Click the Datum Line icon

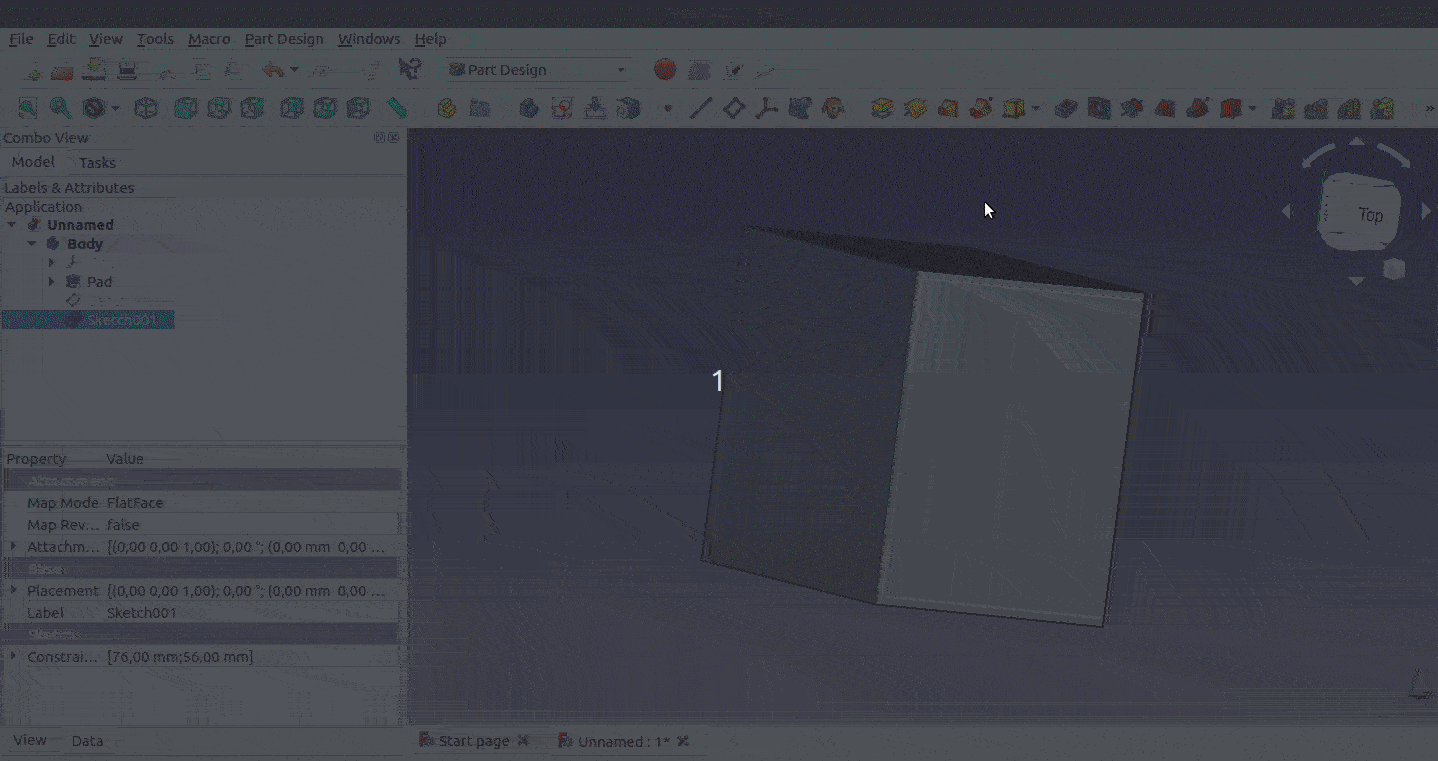[x=701, y=108]
